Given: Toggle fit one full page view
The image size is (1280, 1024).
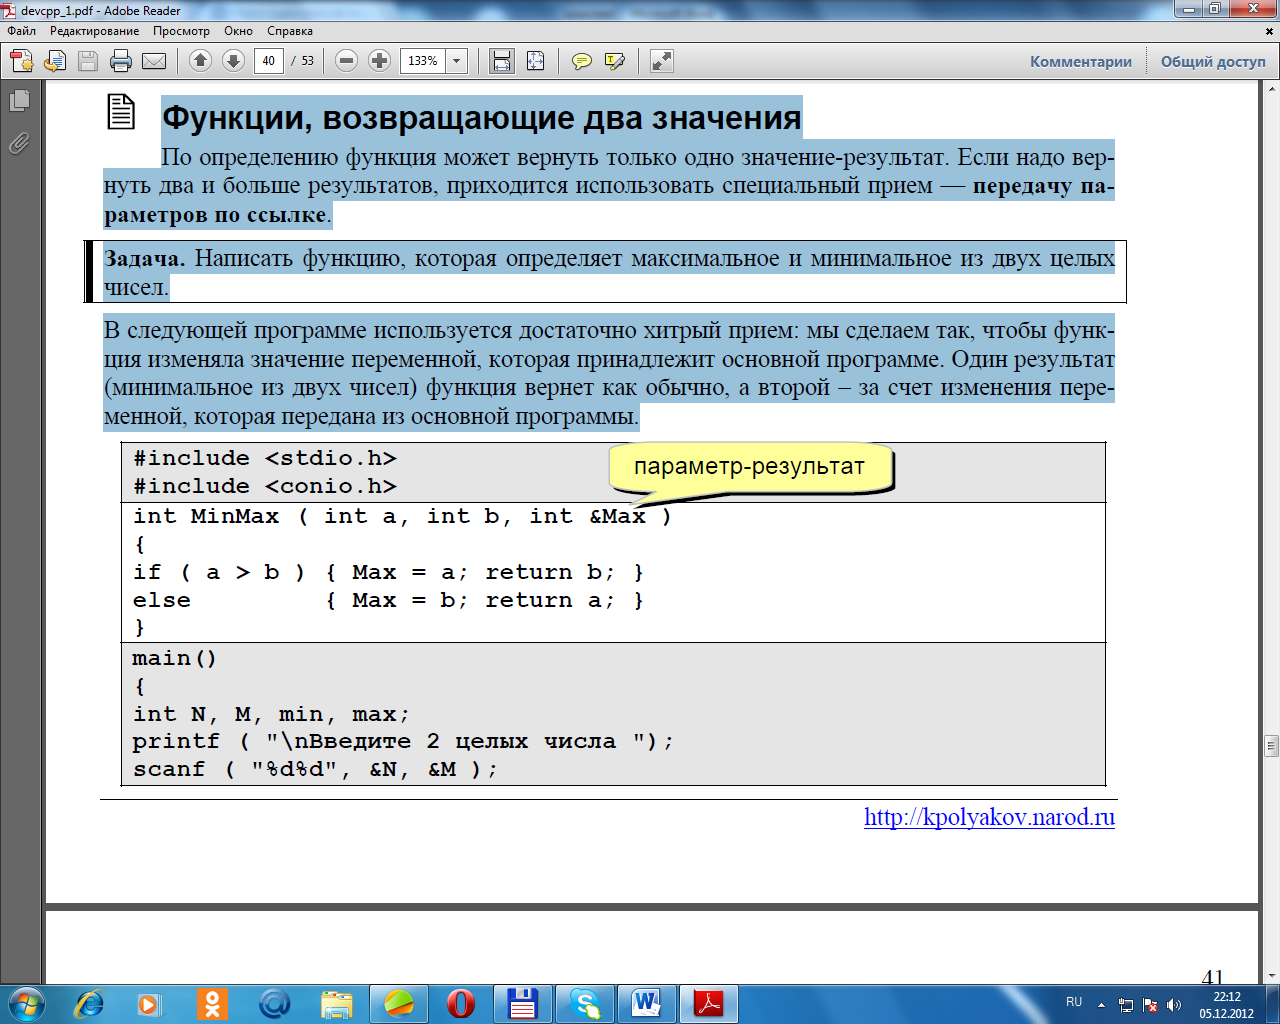Looking at the screenshot, I should [535, 61].
